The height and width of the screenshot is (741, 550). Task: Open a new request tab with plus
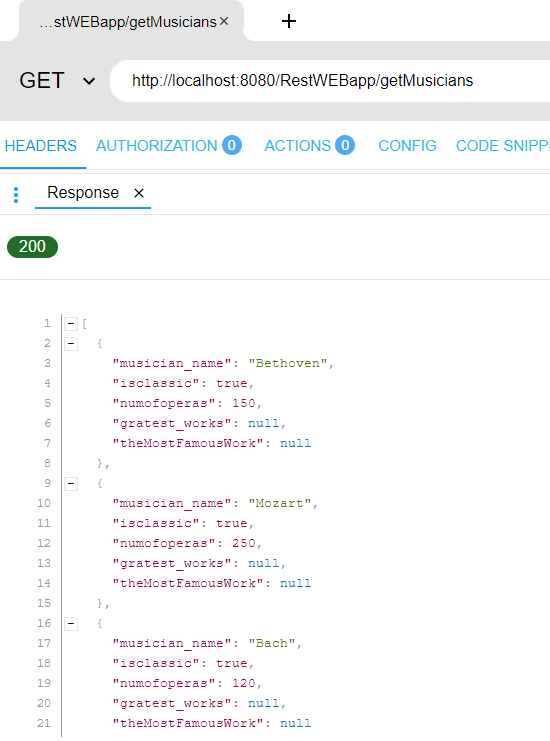[x=289, y=21]
